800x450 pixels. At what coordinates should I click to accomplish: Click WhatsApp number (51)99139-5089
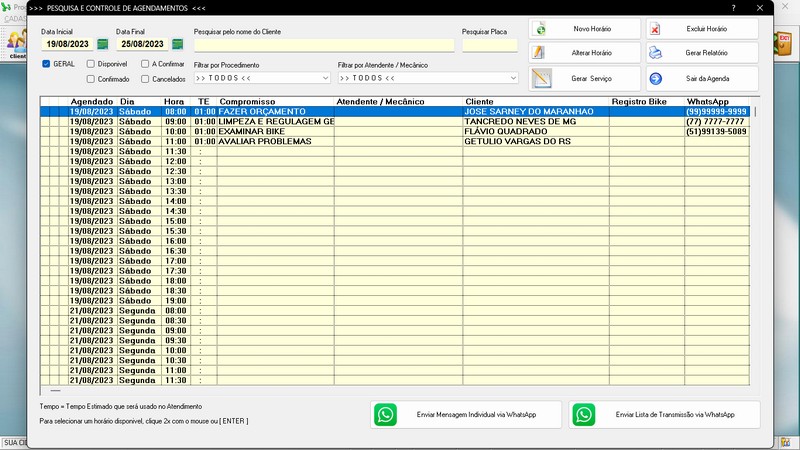pyautogui.click(x=716, y=131)
